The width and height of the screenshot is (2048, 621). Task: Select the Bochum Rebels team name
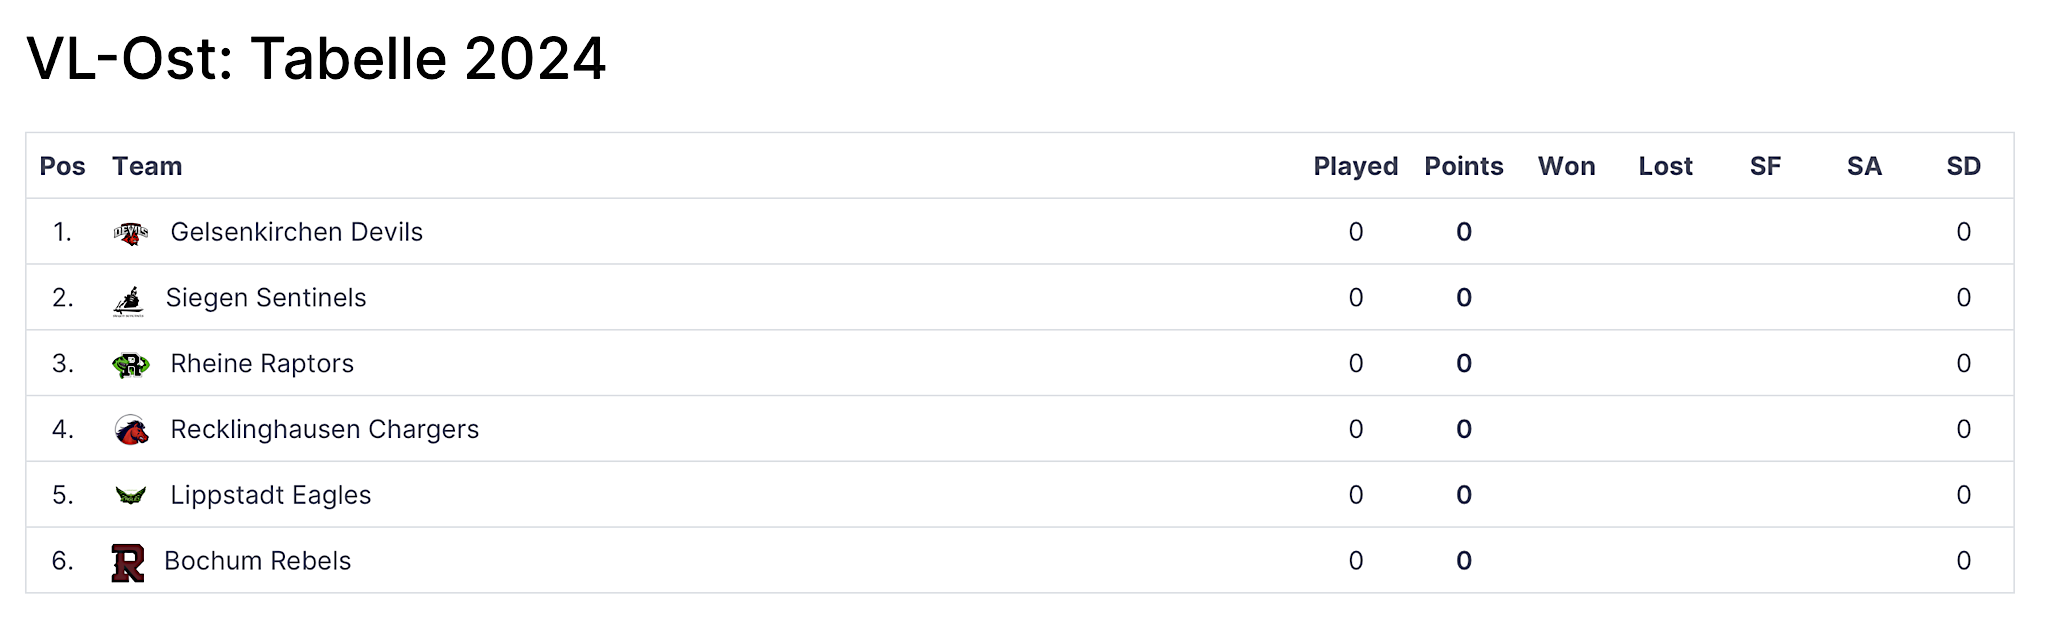point(257,561)
